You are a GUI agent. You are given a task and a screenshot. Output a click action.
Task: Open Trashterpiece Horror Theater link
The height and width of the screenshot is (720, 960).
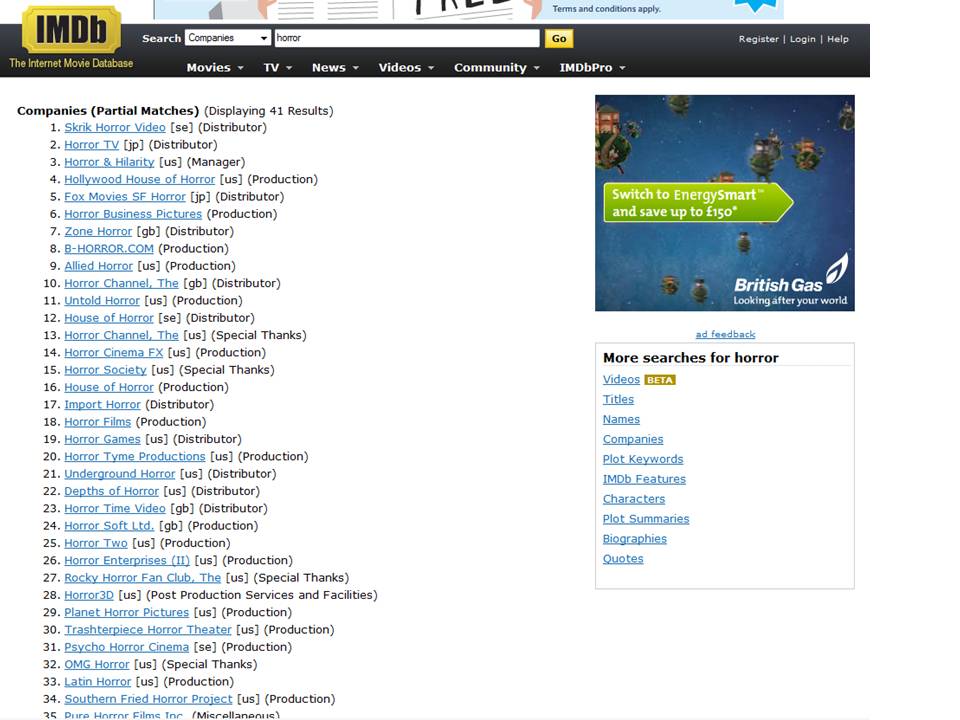[x=148, y=629]
